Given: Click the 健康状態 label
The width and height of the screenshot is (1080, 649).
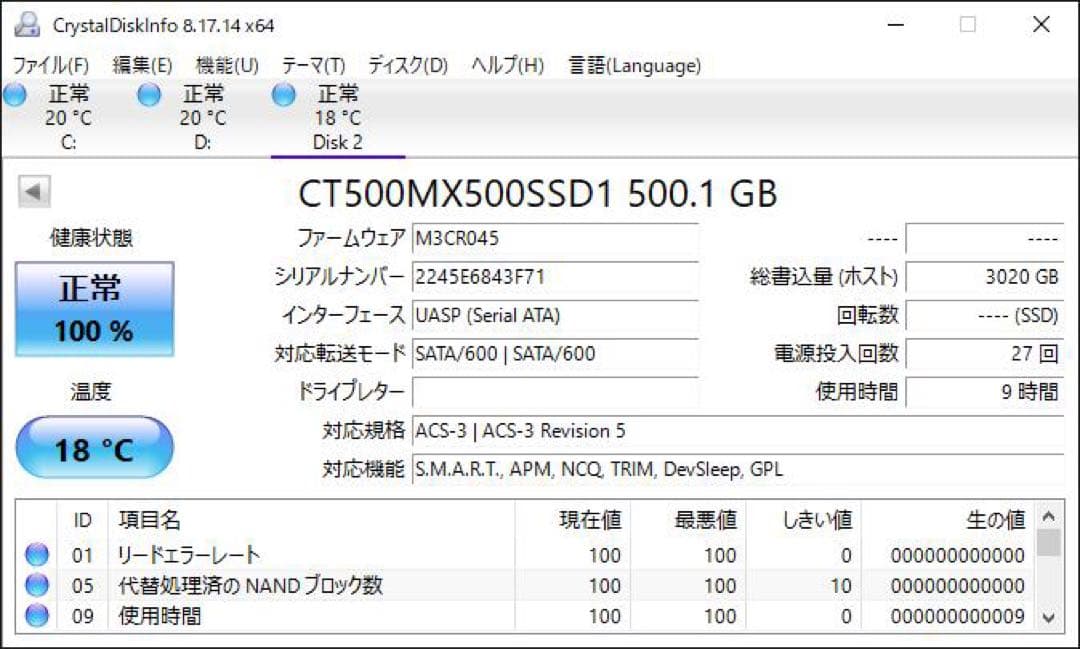Looking at the screenshot, I should 92,238.
